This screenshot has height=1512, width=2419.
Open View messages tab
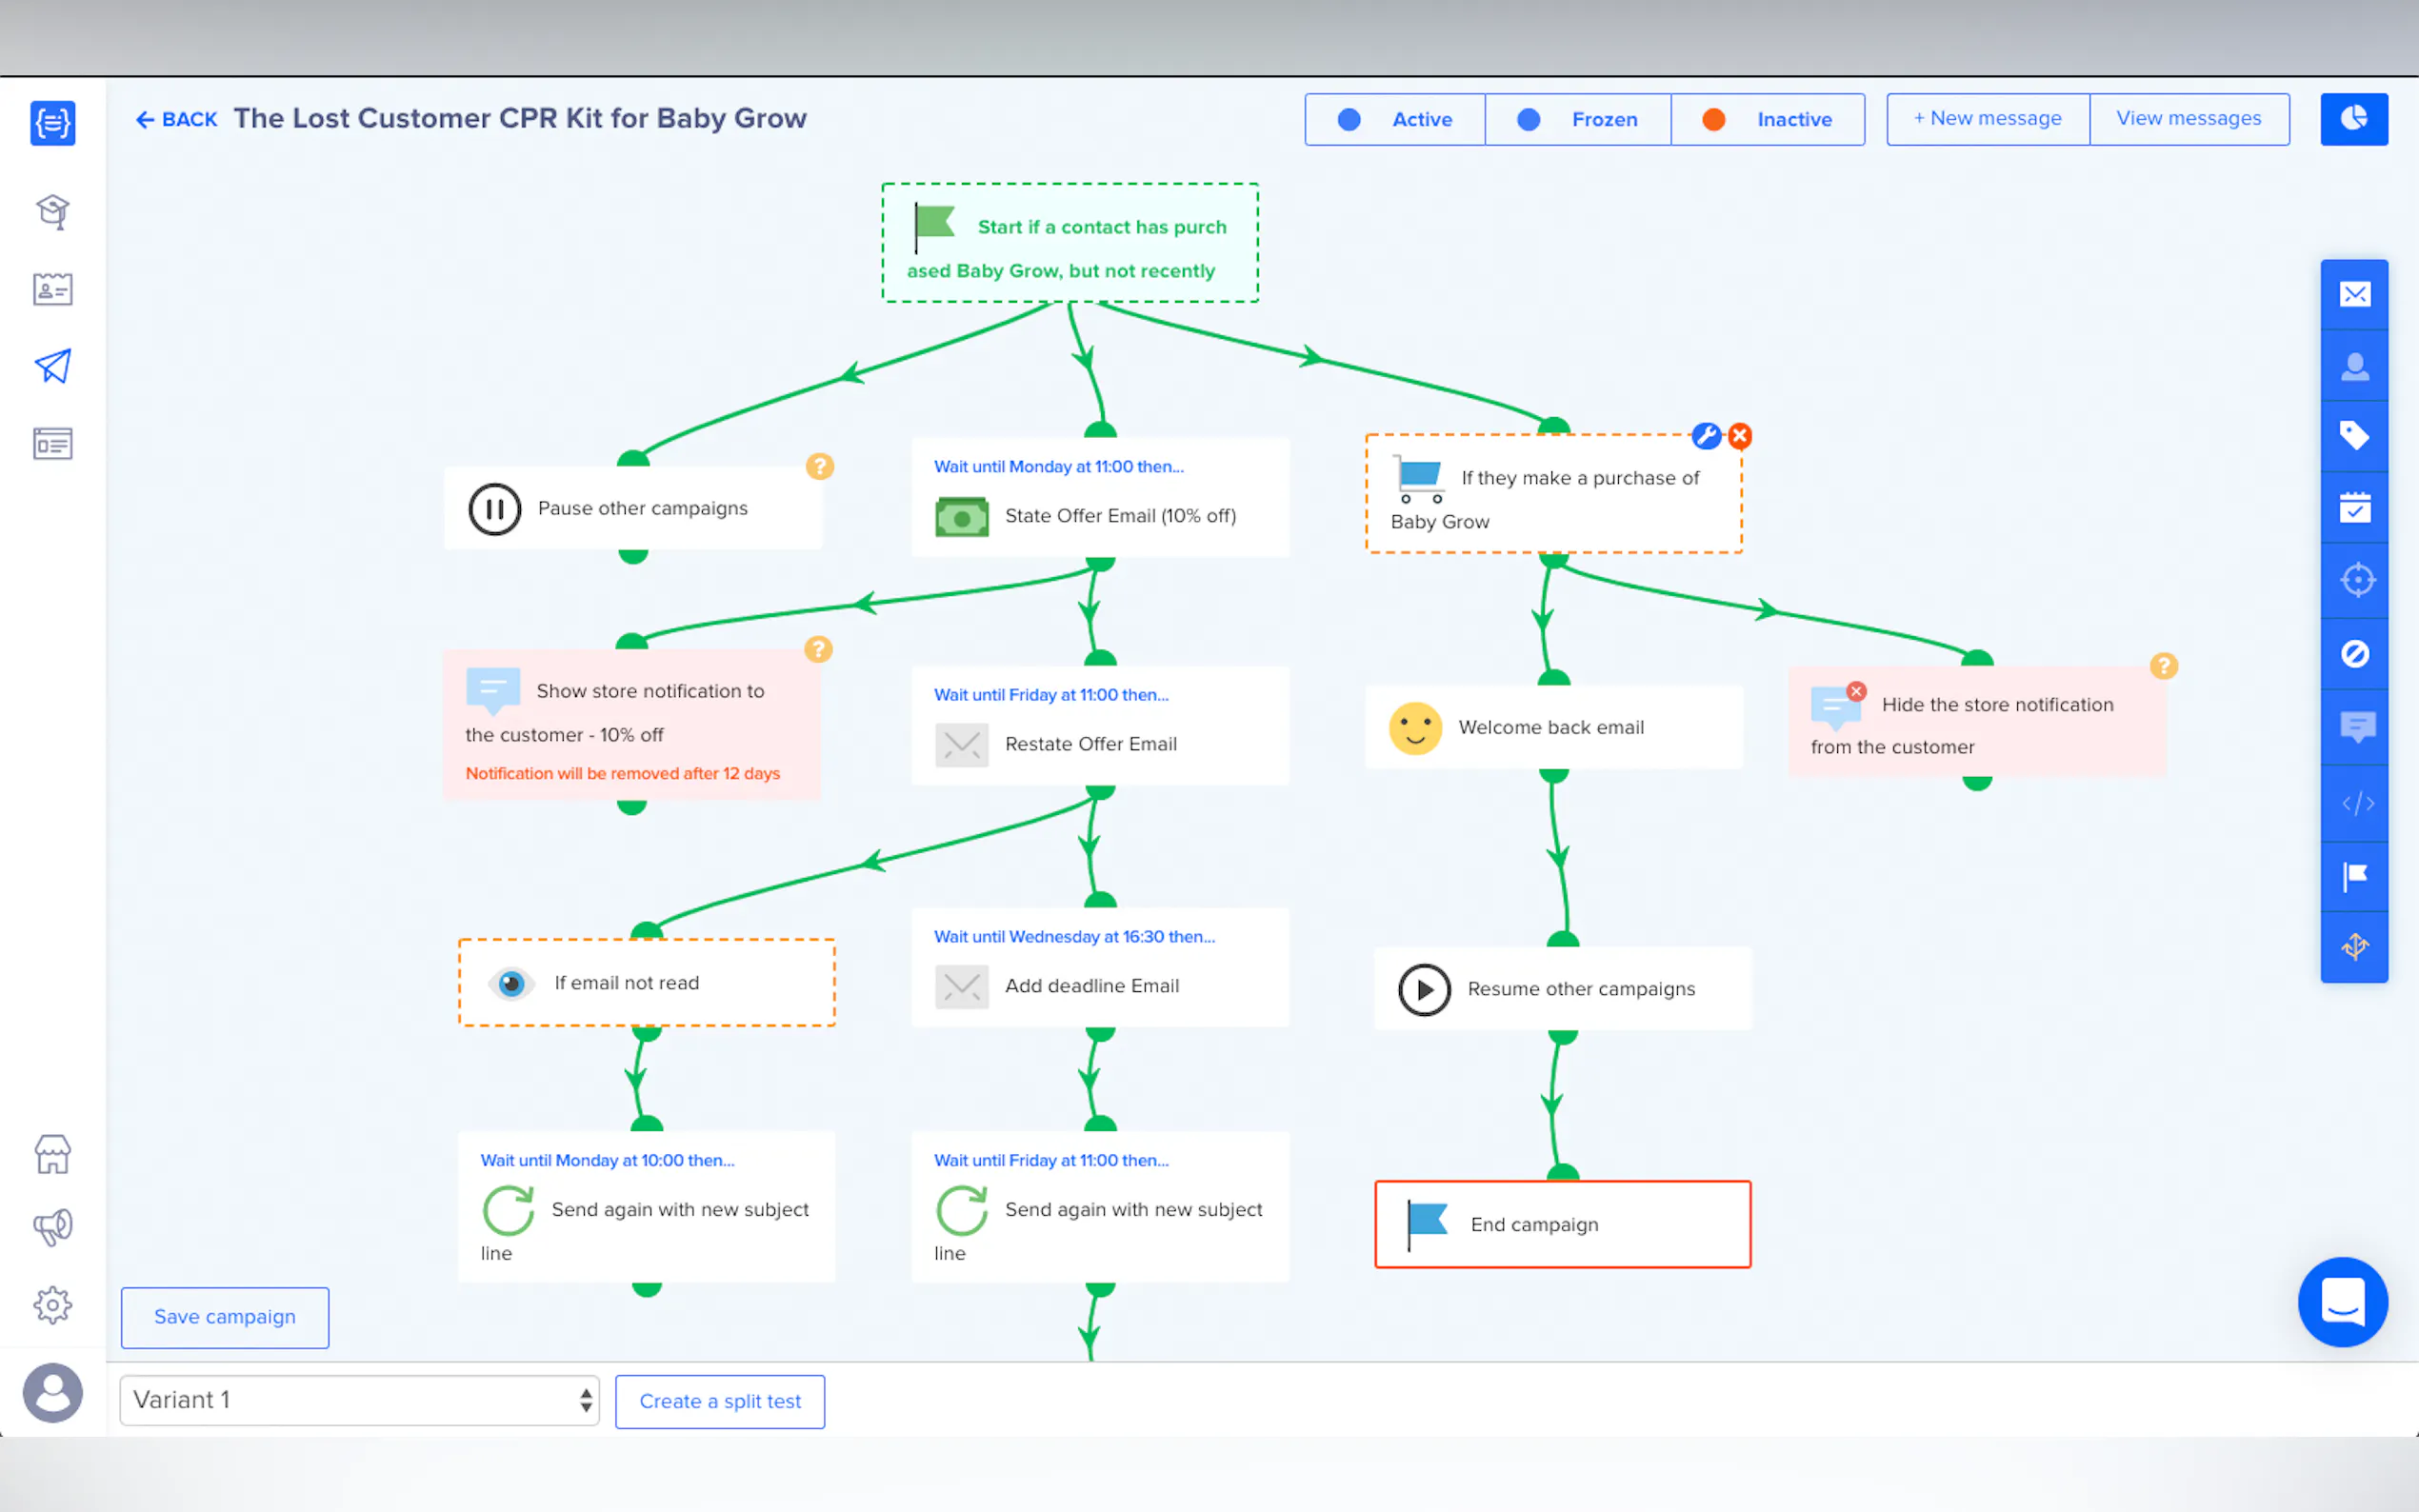(x=2188, y=119)
